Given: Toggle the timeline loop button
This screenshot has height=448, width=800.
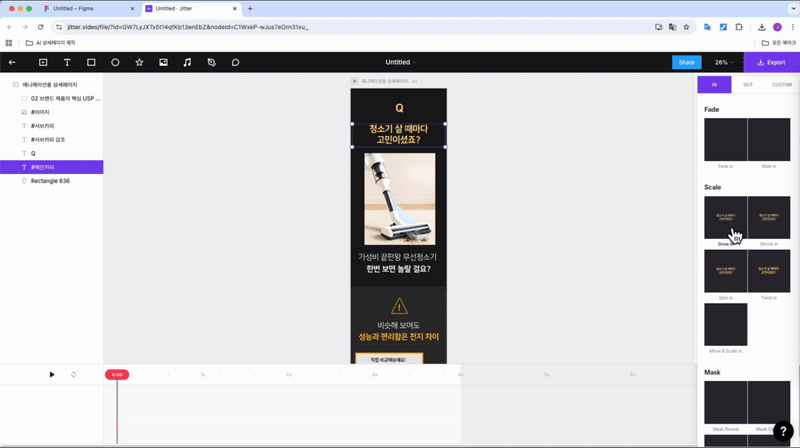Looking at the screenshot, I should [73, 375].
